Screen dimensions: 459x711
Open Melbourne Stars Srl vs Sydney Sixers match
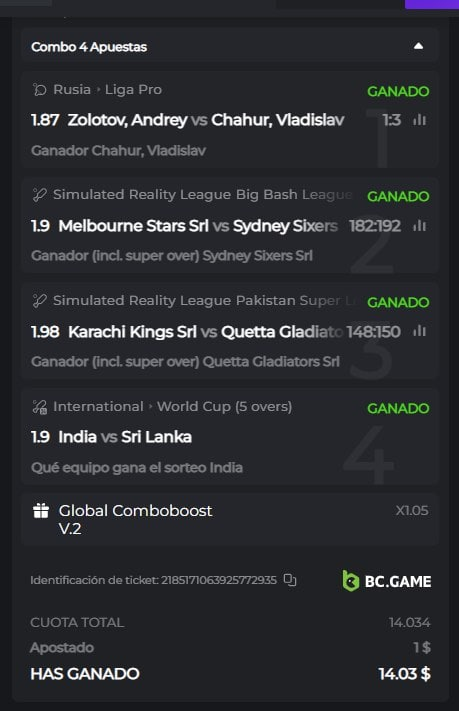coord(198,225)
